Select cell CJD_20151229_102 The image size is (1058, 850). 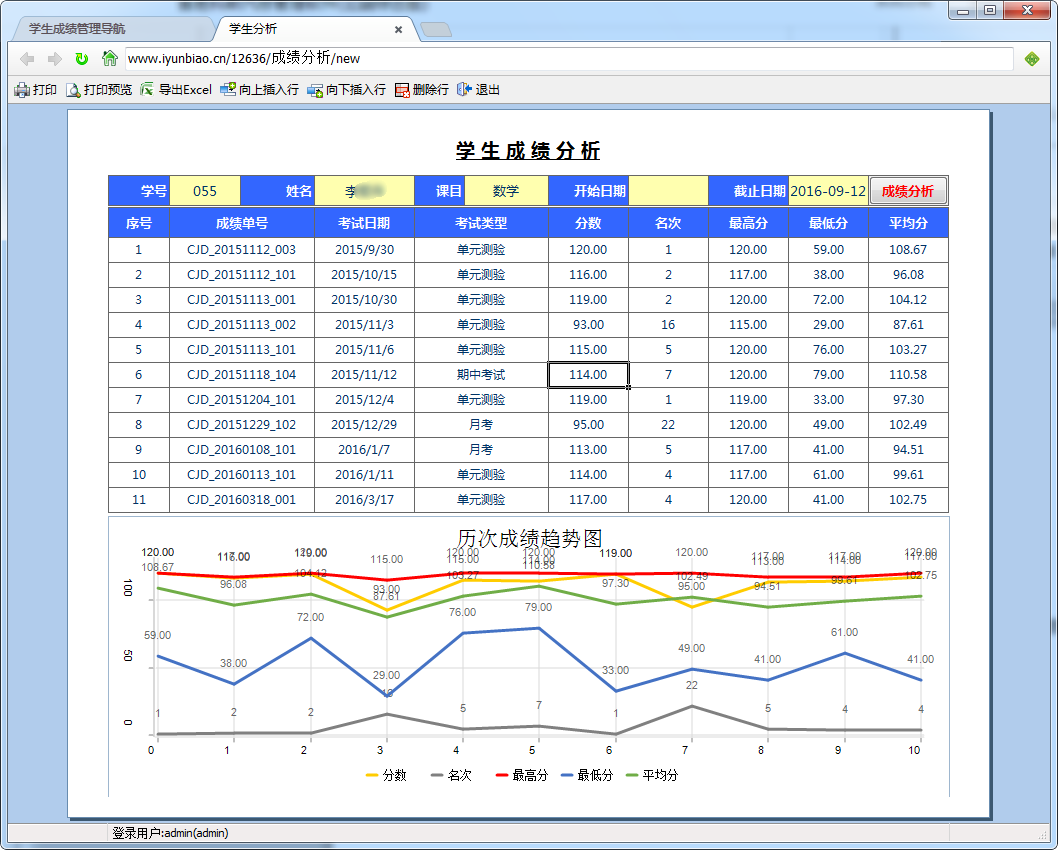click(242, 424)
